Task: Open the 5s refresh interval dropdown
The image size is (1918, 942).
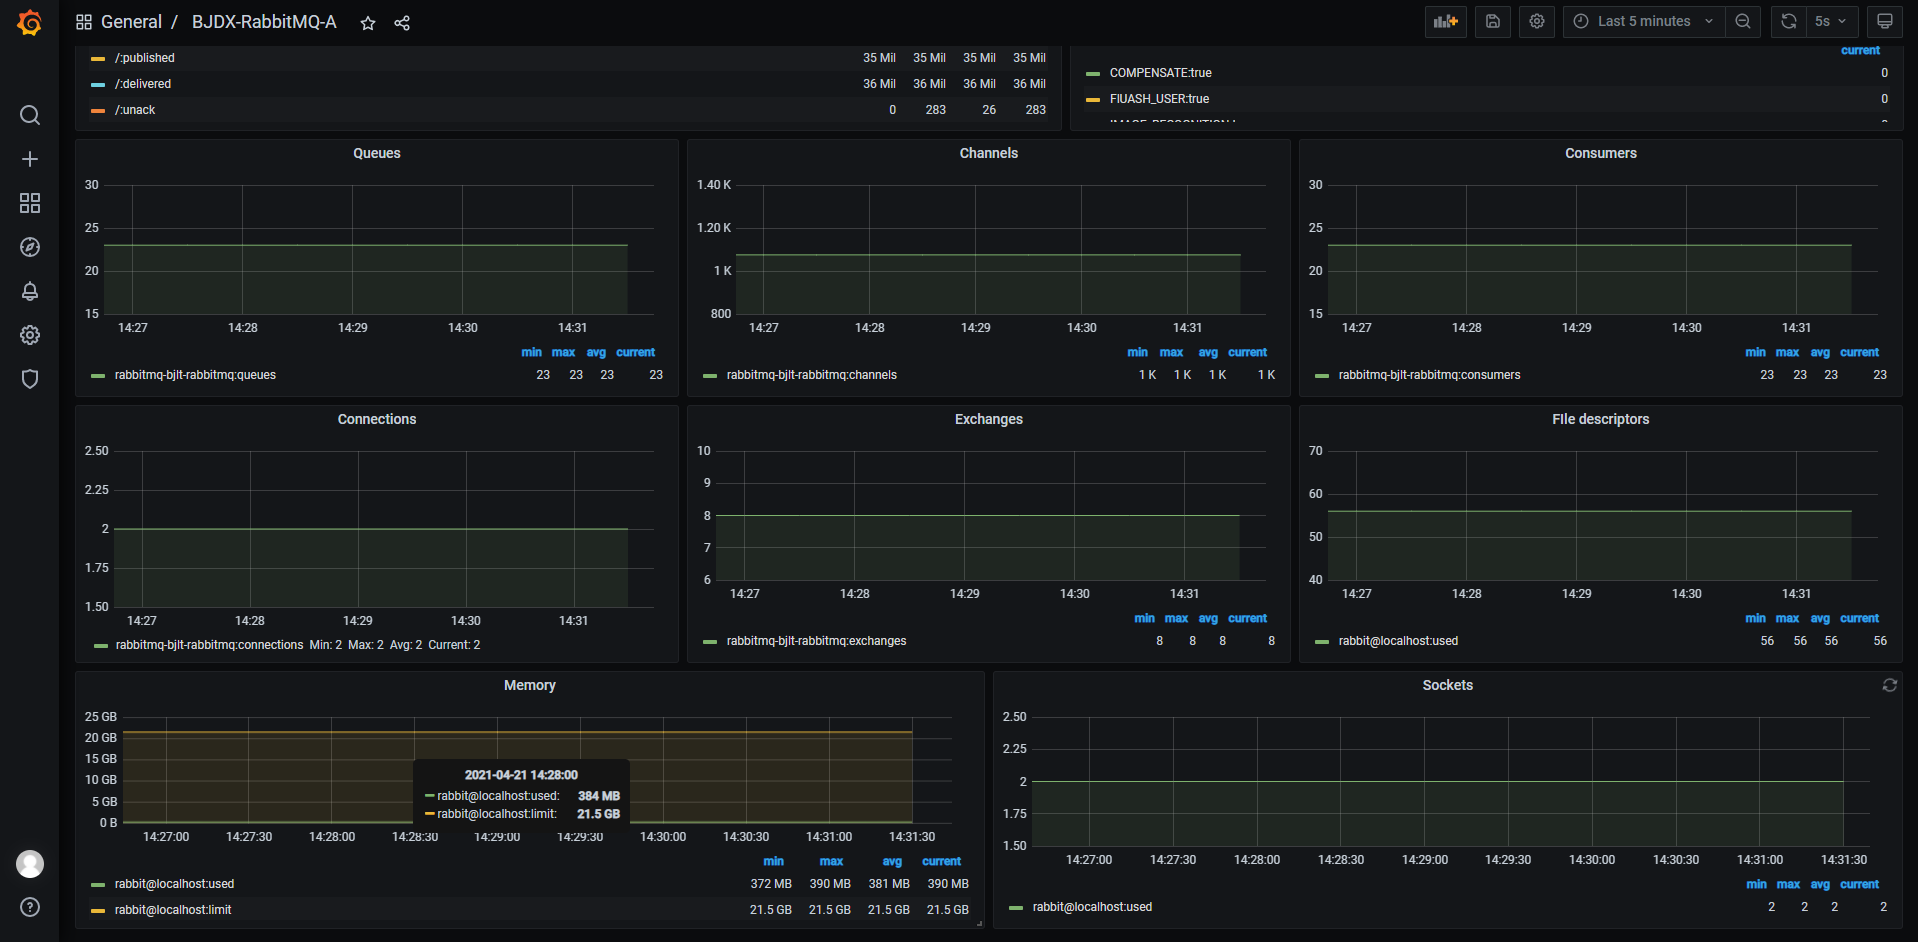Action: tap(1832, 21)
